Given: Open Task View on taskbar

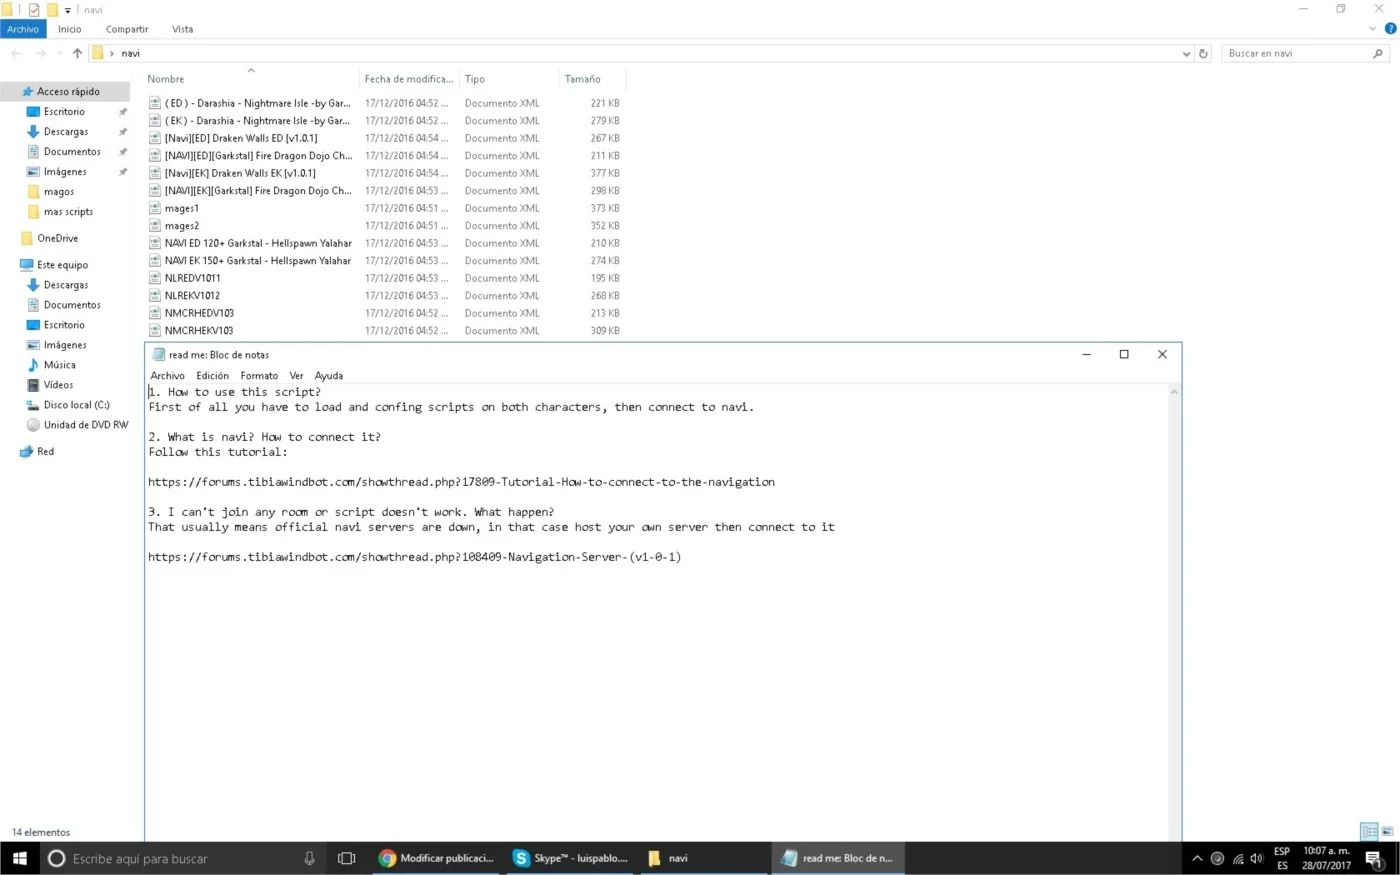Looking at the screenshot, I should 346,858.
